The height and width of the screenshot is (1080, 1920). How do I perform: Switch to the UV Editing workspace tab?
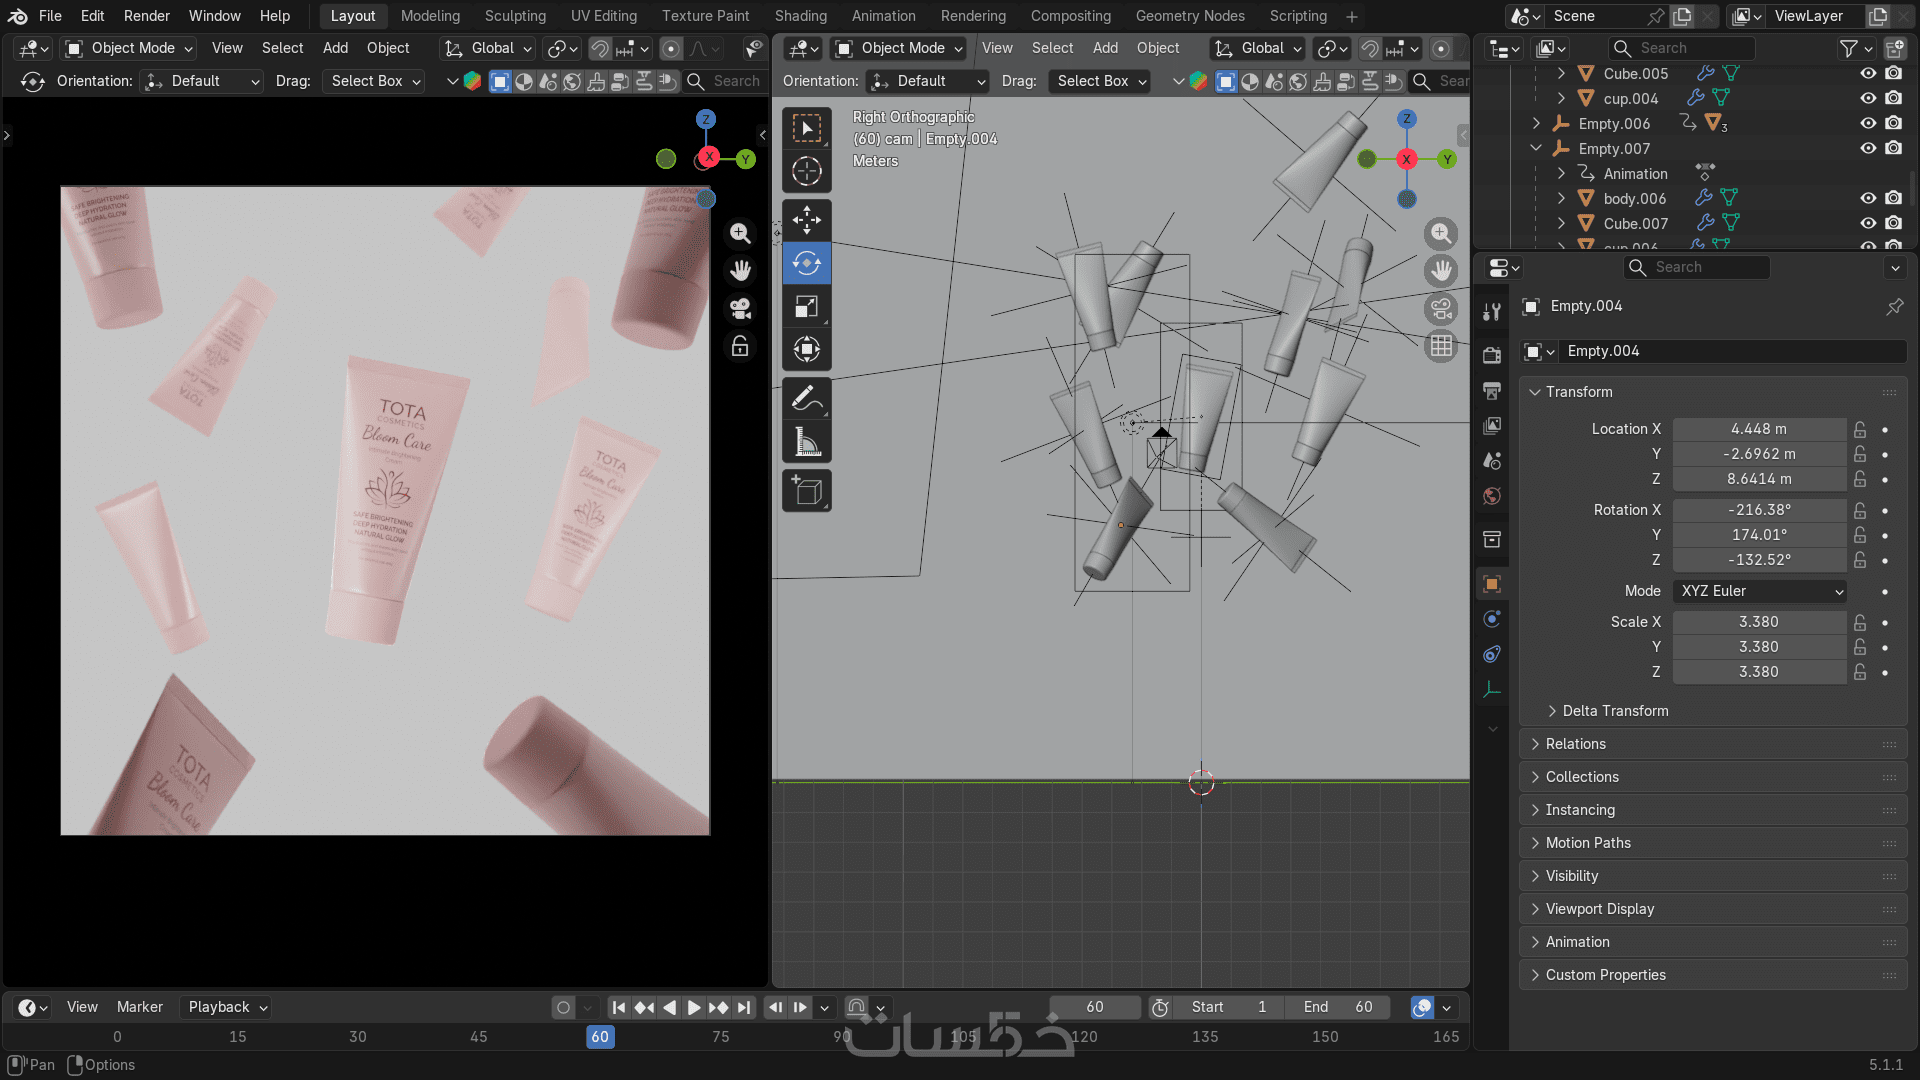(x=603, y=16)
